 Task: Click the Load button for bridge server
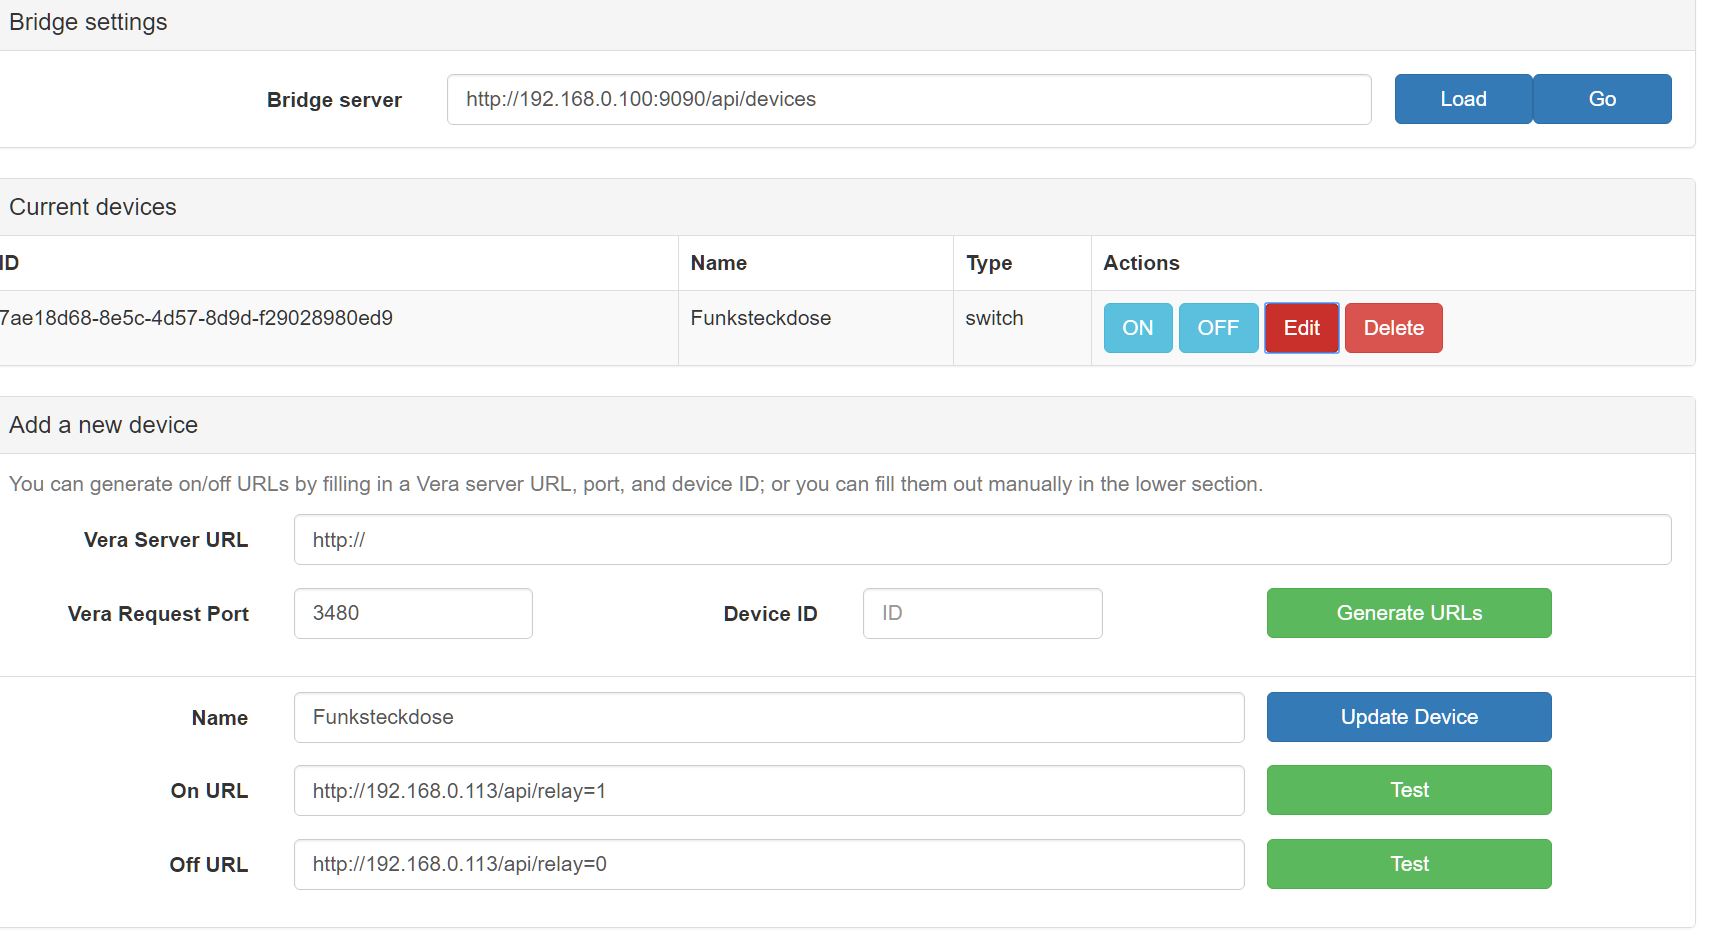click(x=1462, y=99)
